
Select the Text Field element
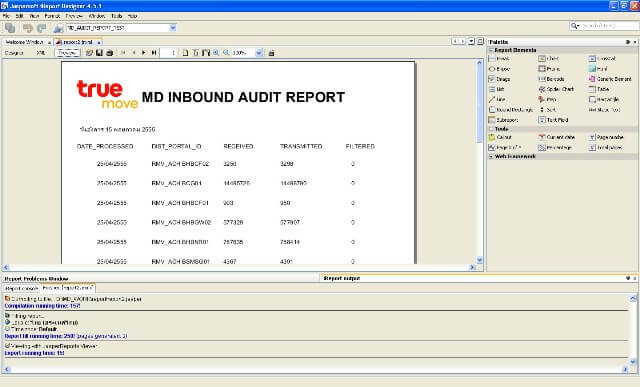553,120
